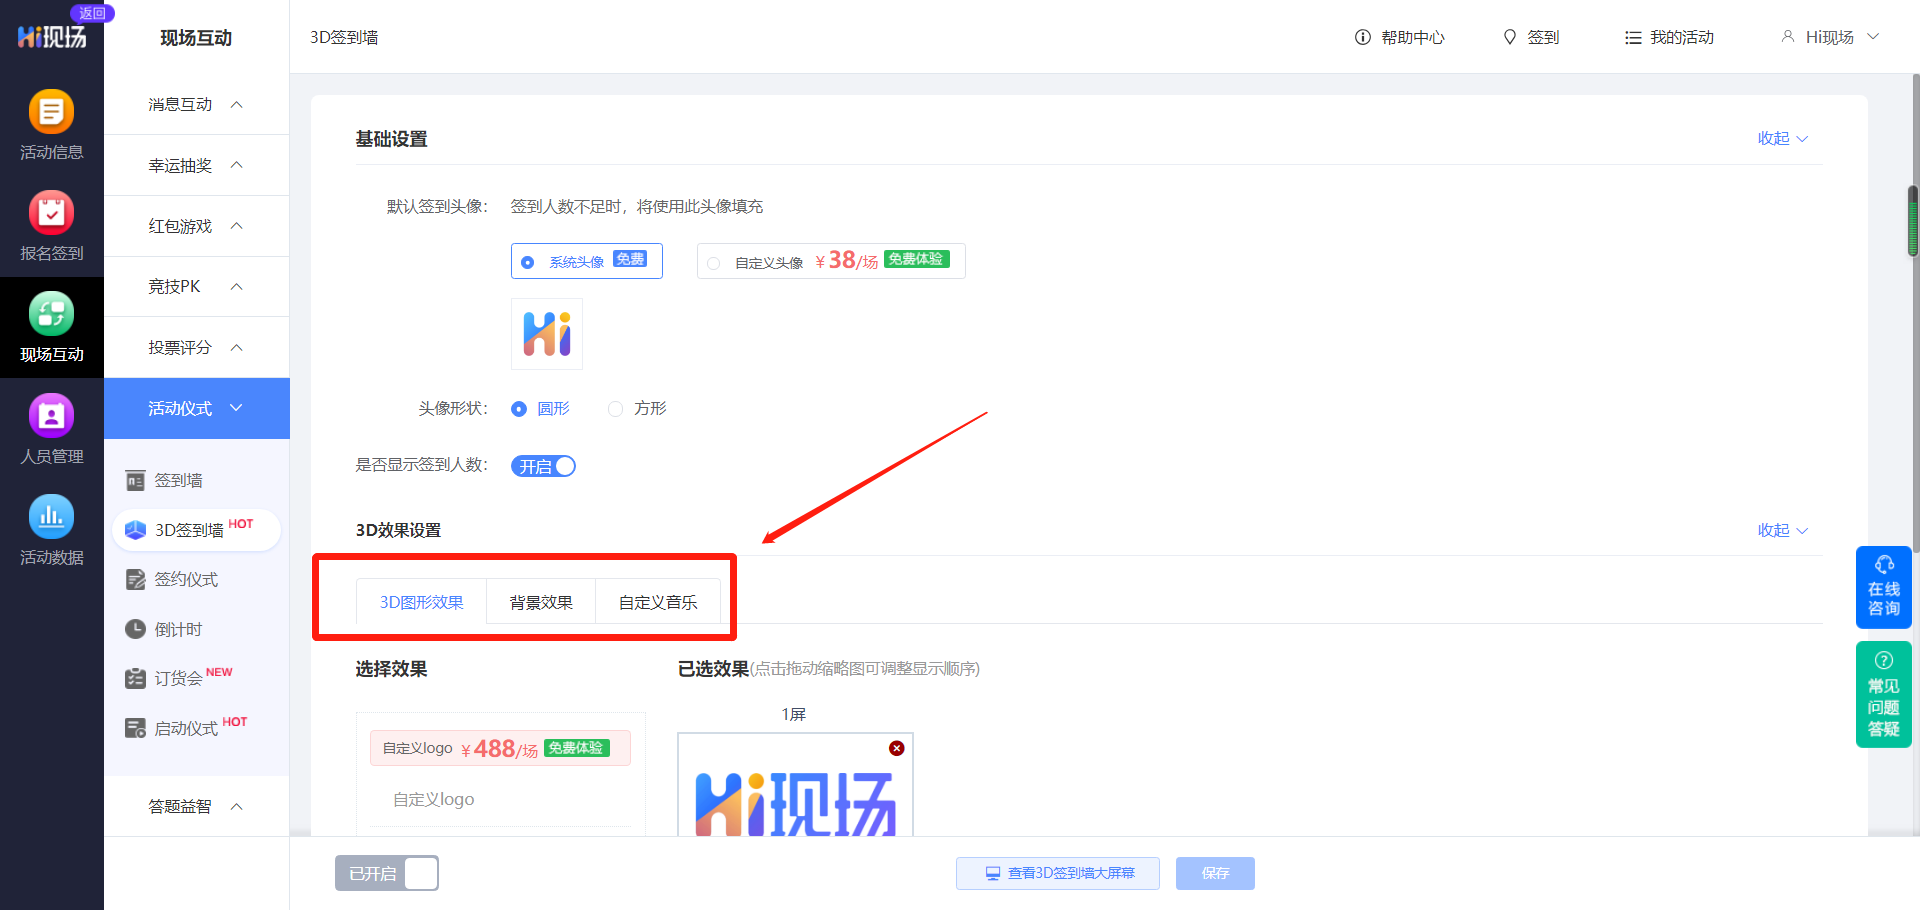
Task: View 活动数据 via its sidebar icon
Action: (51, 526)
